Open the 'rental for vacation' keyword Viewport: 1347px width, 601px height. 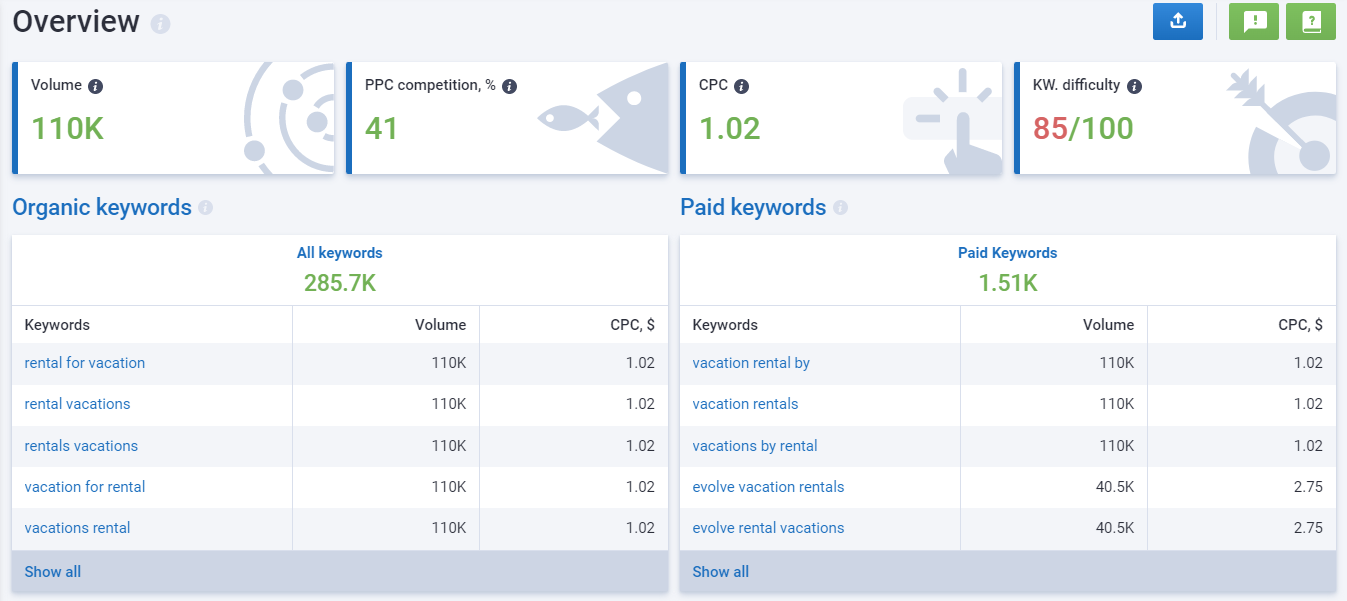click(85, 363)
